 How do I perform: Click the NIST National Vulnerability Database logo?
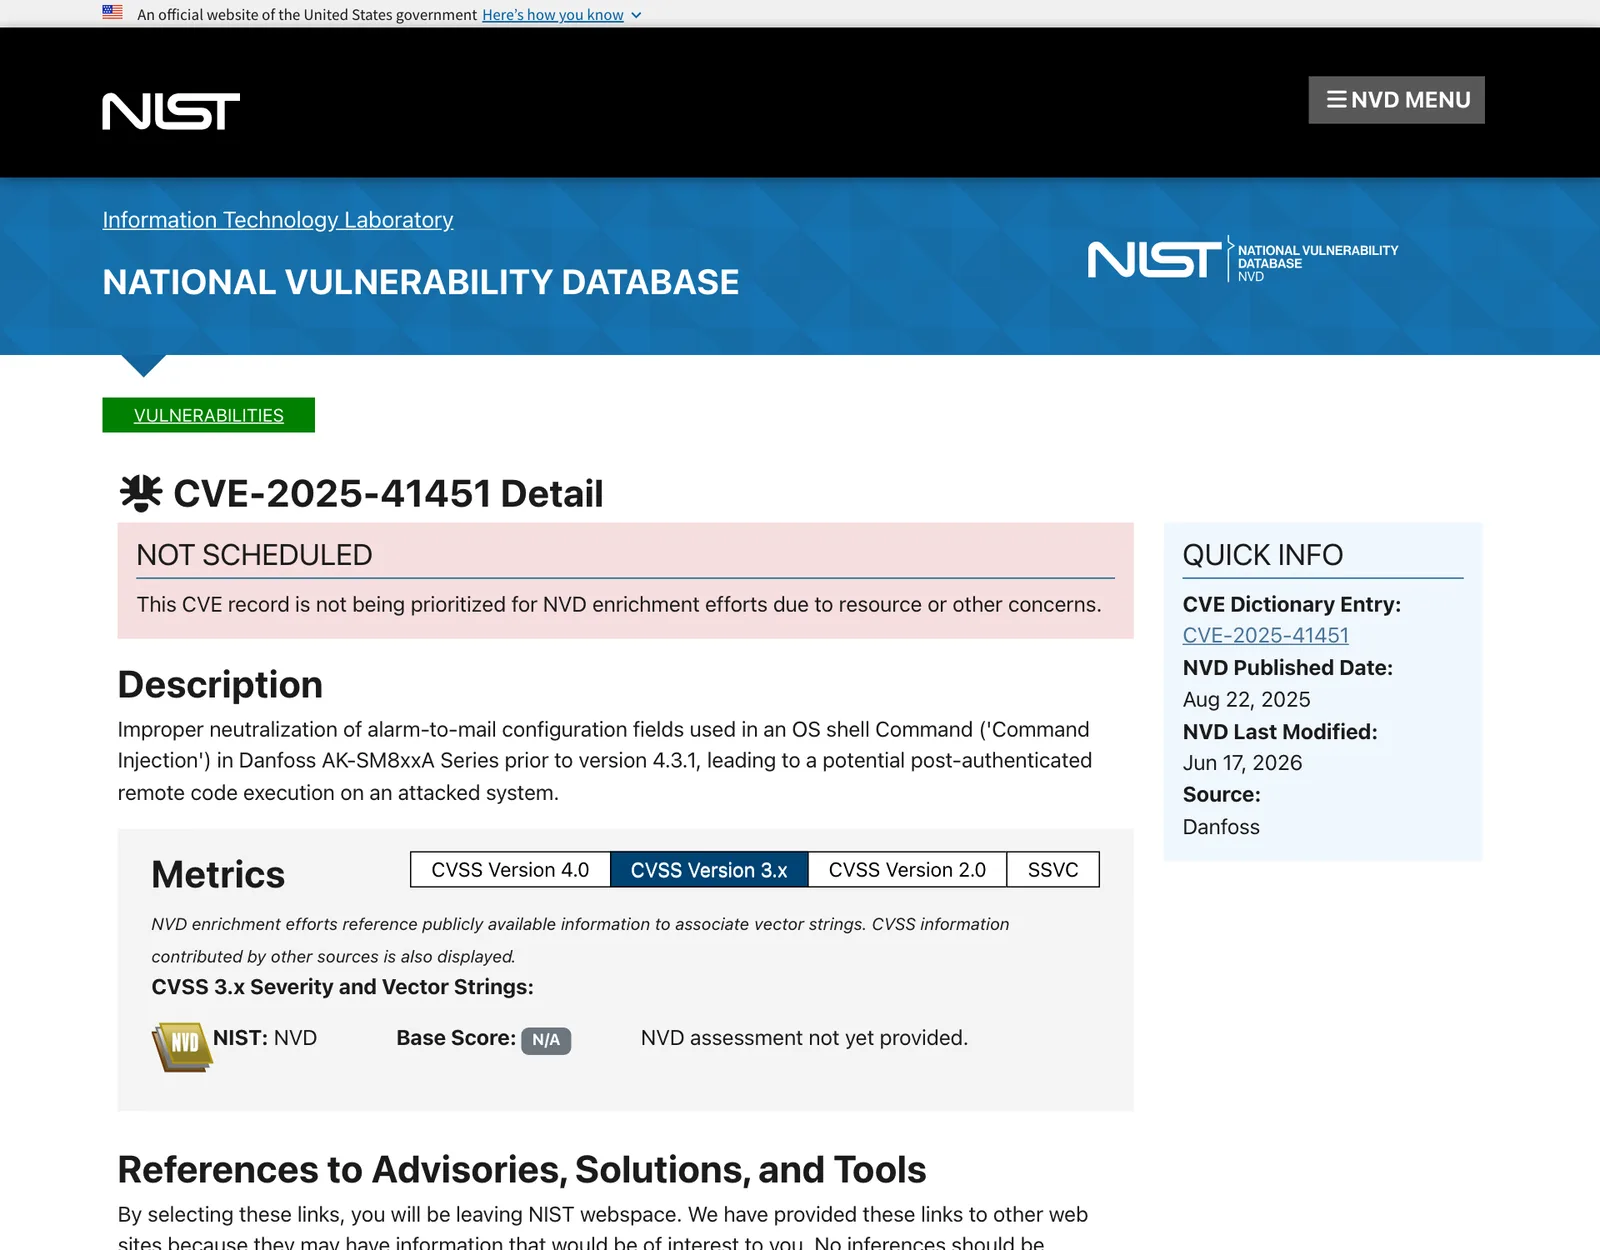(1243, 260)
